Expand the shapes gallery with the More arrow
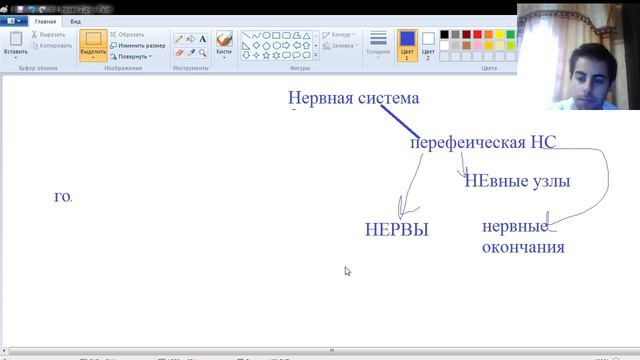Screen dimensions: 640x360 [x=316, y=55]
